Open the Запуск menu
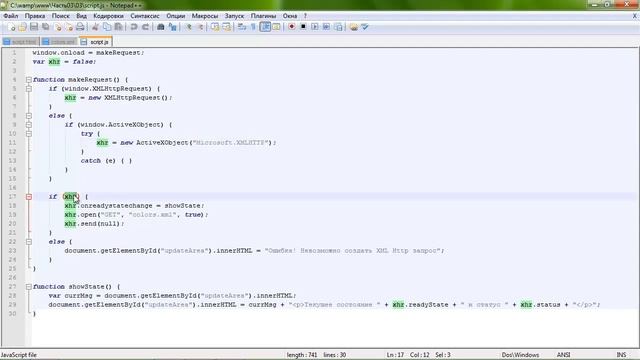 234,16
